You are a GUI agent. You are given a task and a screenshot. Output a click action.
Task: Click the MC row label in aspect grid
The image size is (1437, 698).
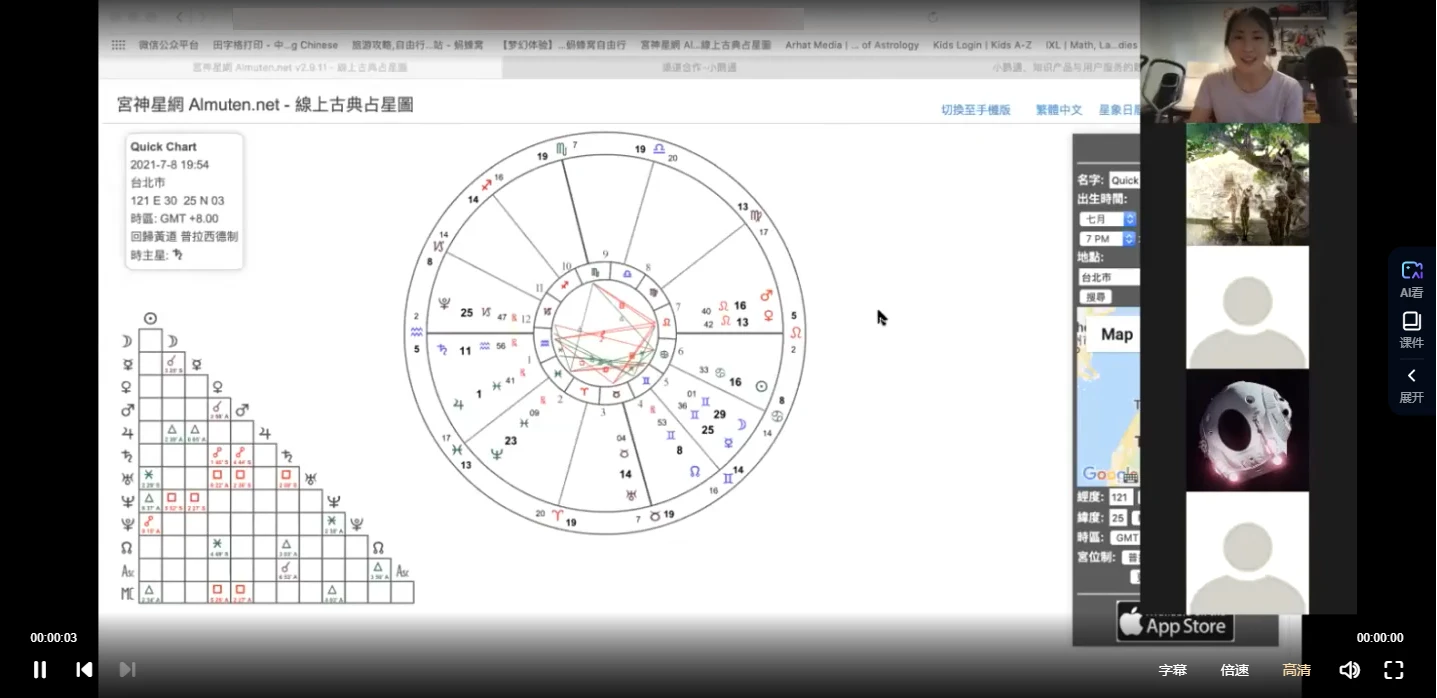[x=127, y=593]
